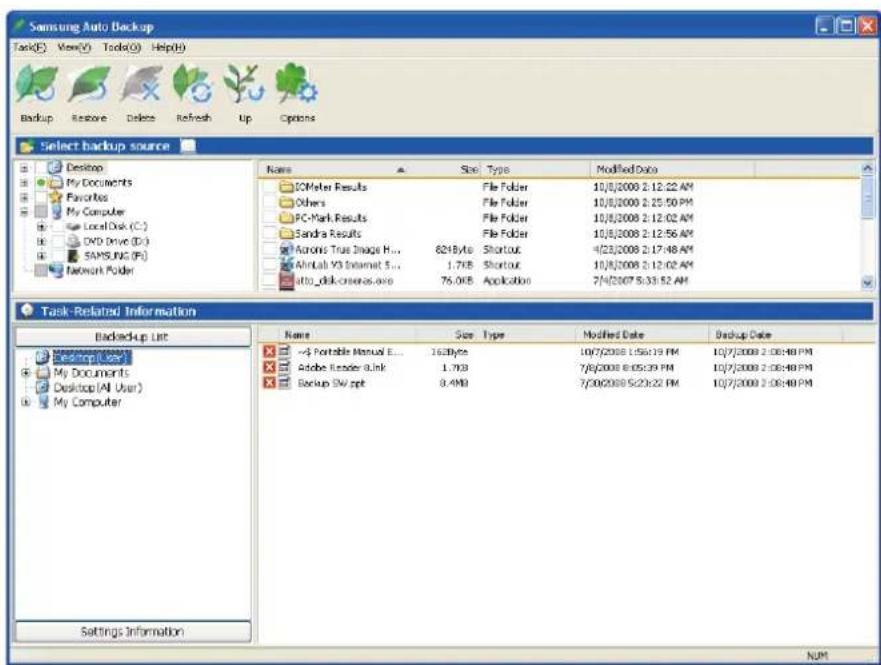Screen dimensions: 881x665
Task: Expand My Documents in backup list
Action: click(25, 372)
